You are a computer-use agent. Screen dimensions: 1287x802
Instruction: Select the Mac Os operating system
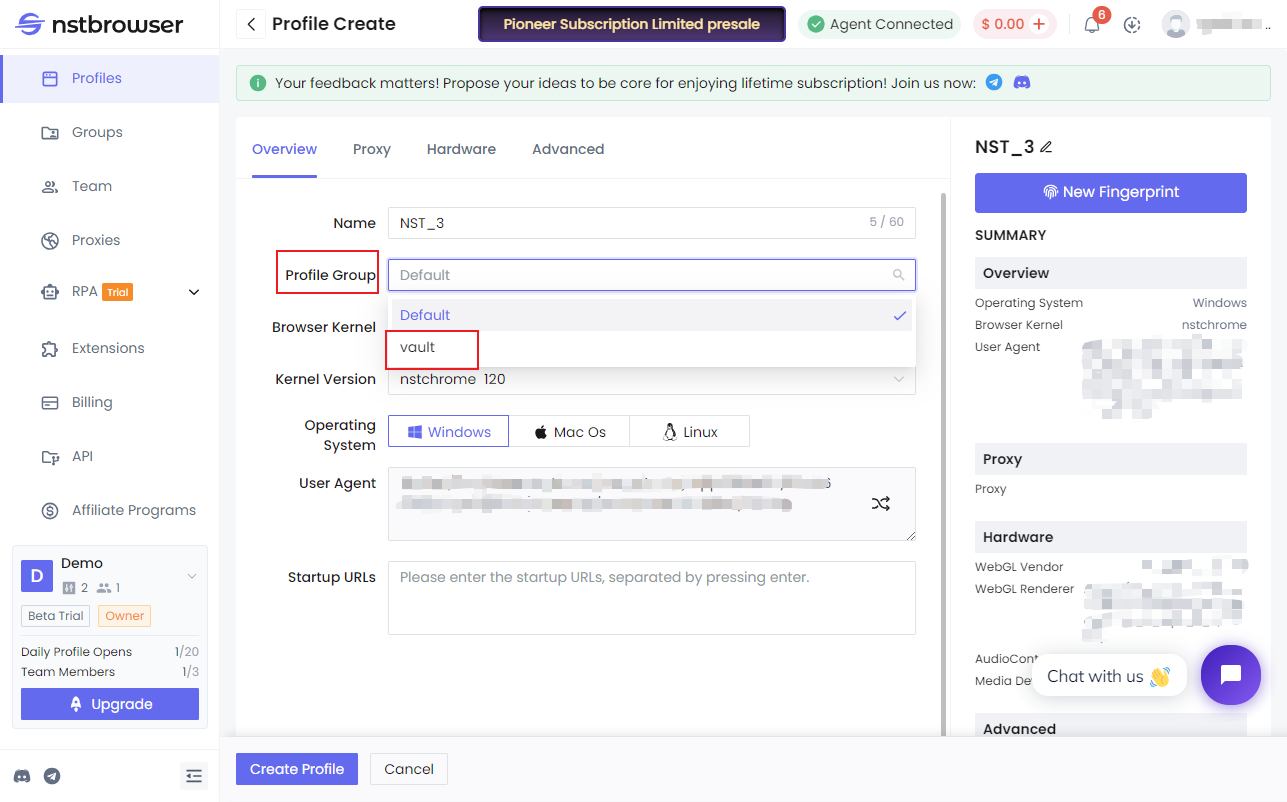point(570,431)
